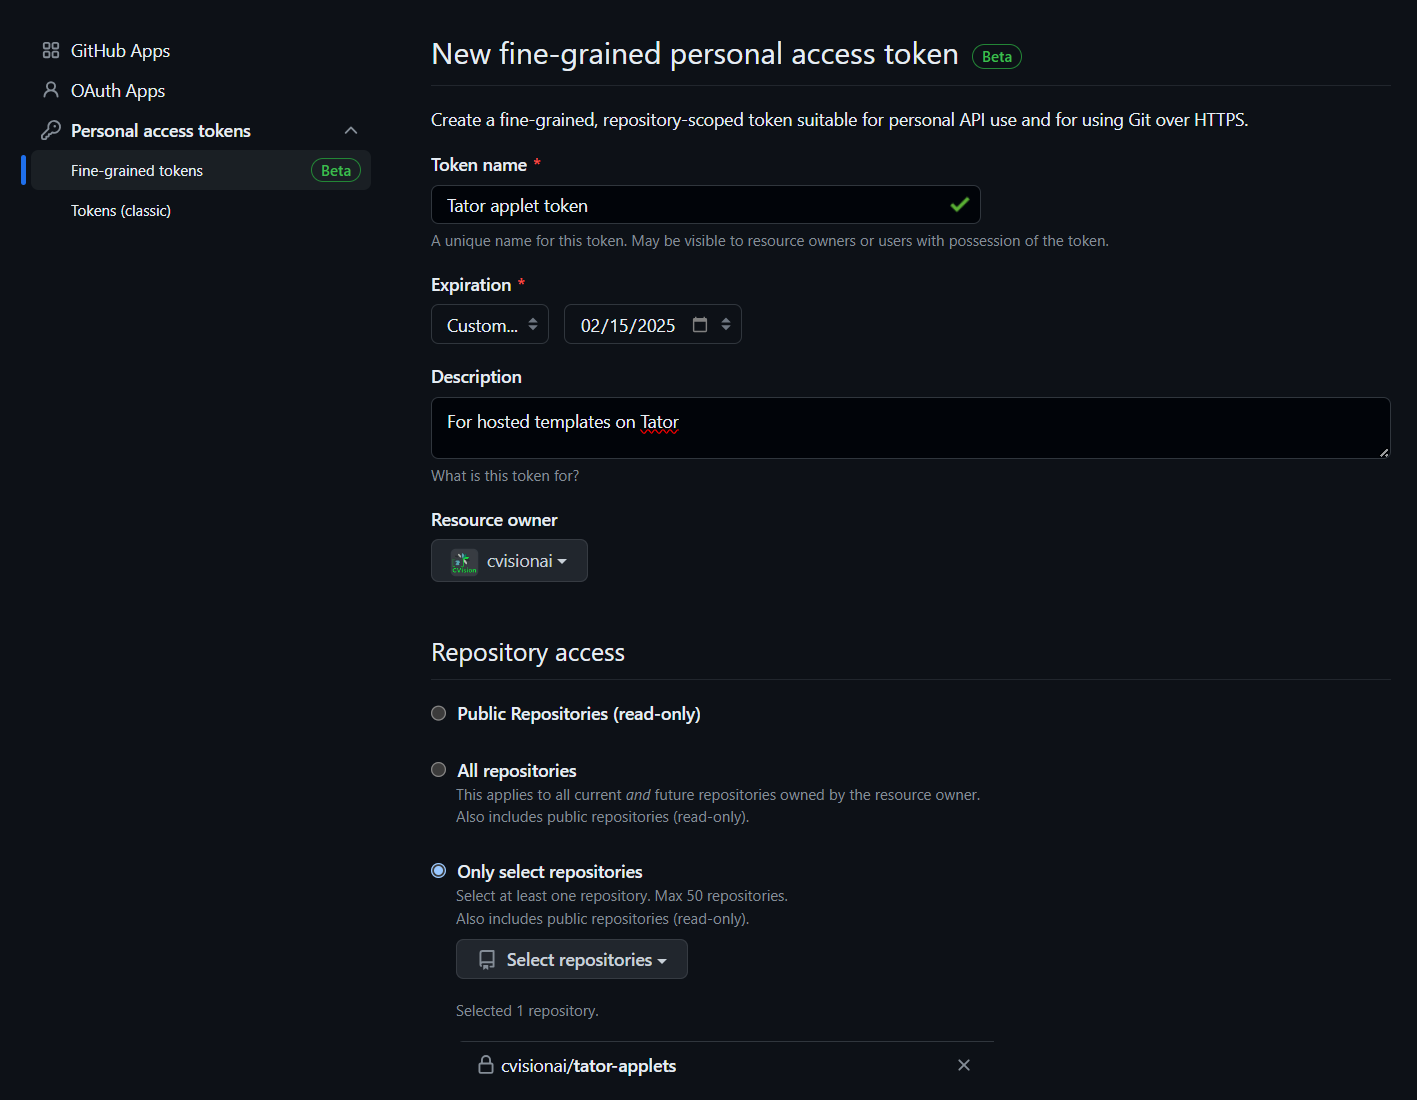Open the cvisionai resource owner dropdown
The height and width of the screenshot is (1100, 1417).
509,561
